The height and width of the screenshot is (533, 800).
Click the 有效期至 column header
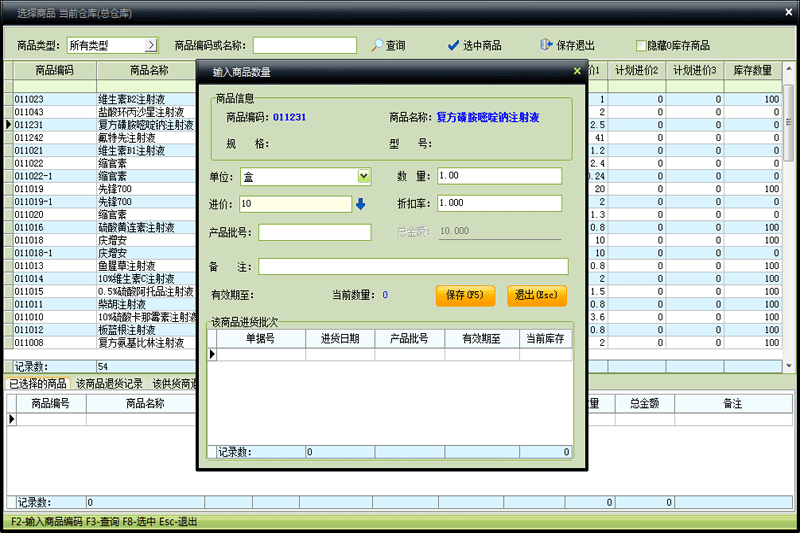[x=482, y=339]
